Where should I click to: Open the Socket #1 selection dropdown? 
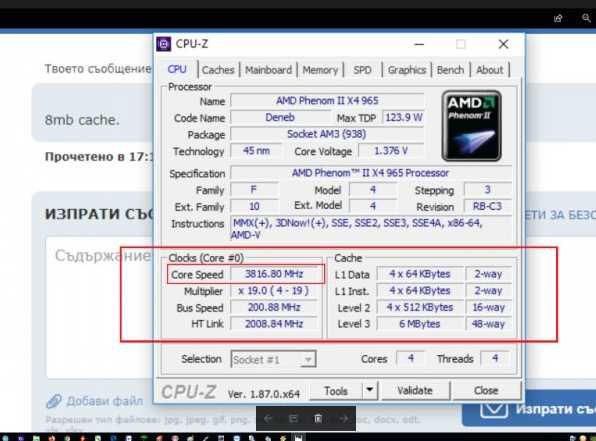pyautogui.click(x=273, y=359)
